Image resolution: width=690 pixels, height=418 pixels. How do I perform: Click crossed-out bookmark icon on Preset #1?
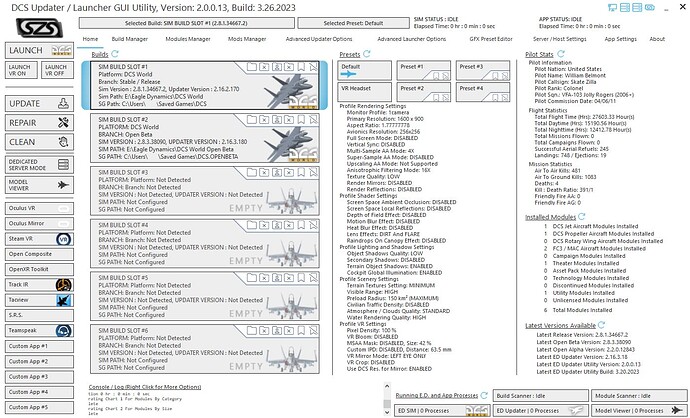[445, 76]
